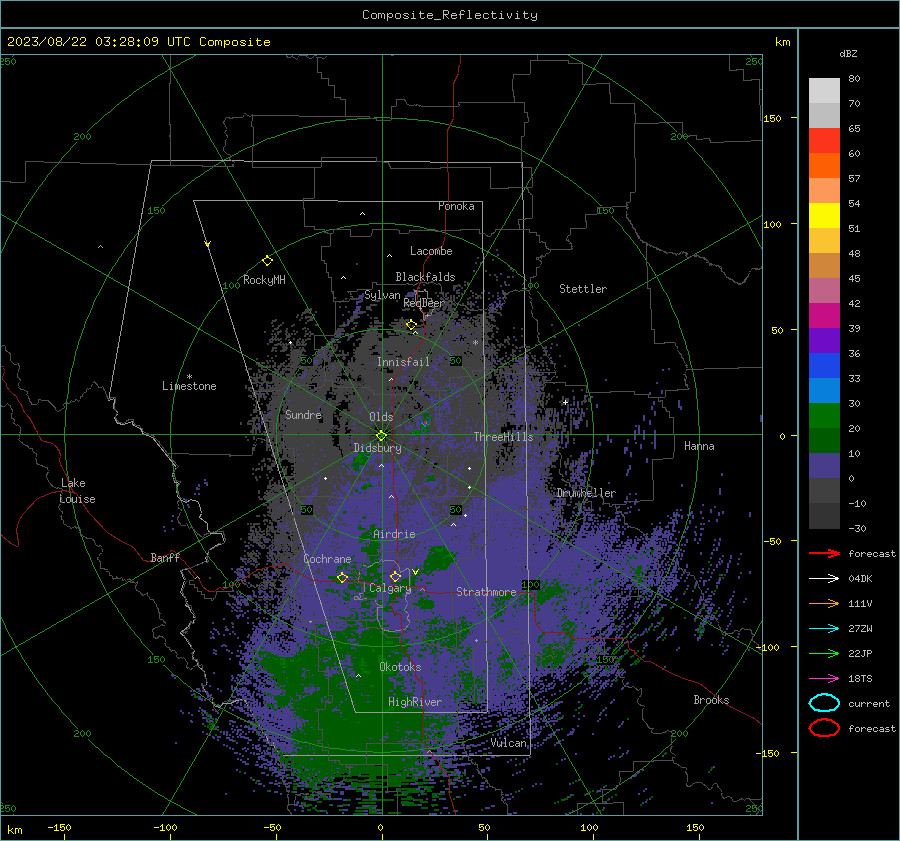The height and width of the screenshot is (841, 900).
Task: Click the Sundre city label
Action: pyautogui.click(x=303, y=414)
